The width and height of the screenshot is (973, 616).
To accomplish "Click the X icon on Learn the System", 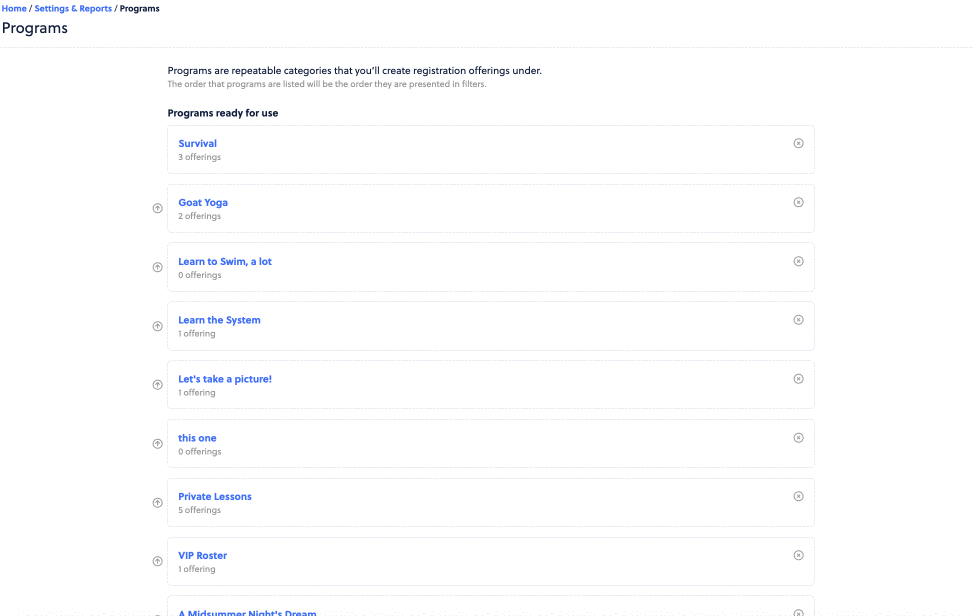I will [798, 320].
